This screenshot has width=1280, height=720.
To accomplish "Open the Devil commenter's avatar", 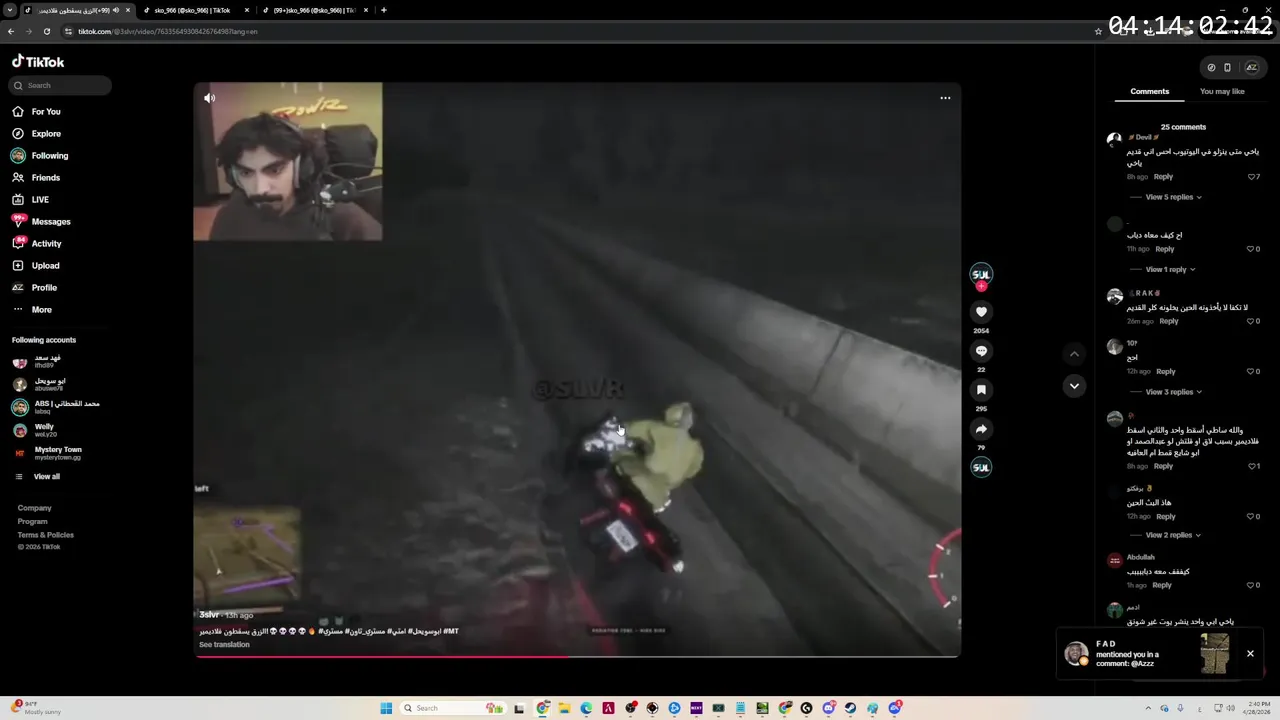I will [1114, 140].
